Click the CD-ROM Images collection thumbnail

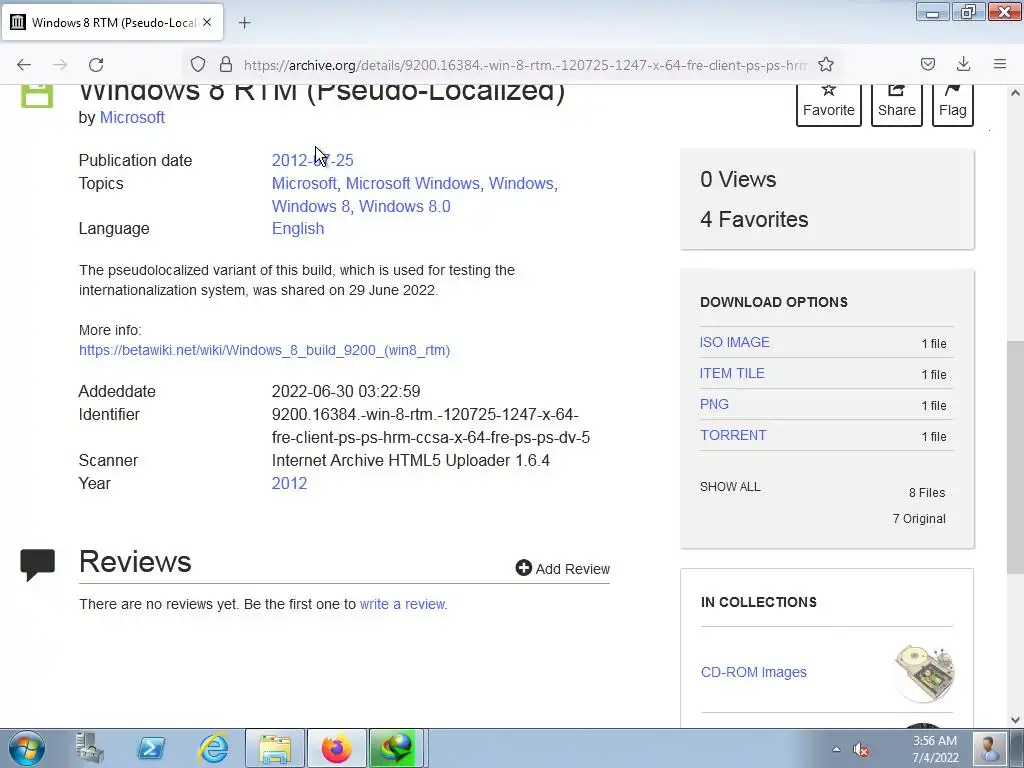[x=925, y=673]
